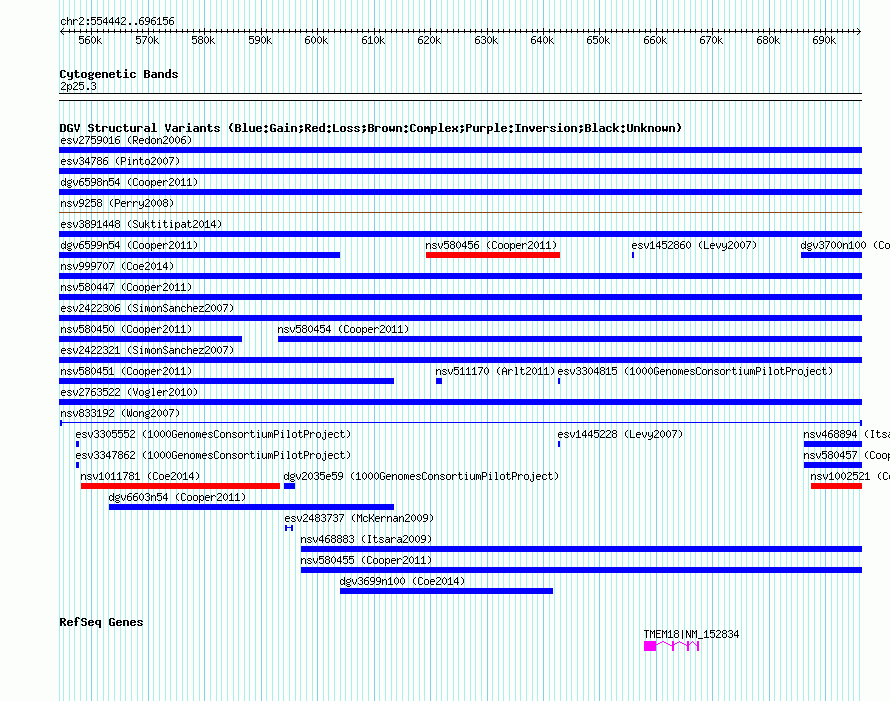Open nsv580451 (Cooper2011) variant label
The image size is (890, 701).
[126, 371]
